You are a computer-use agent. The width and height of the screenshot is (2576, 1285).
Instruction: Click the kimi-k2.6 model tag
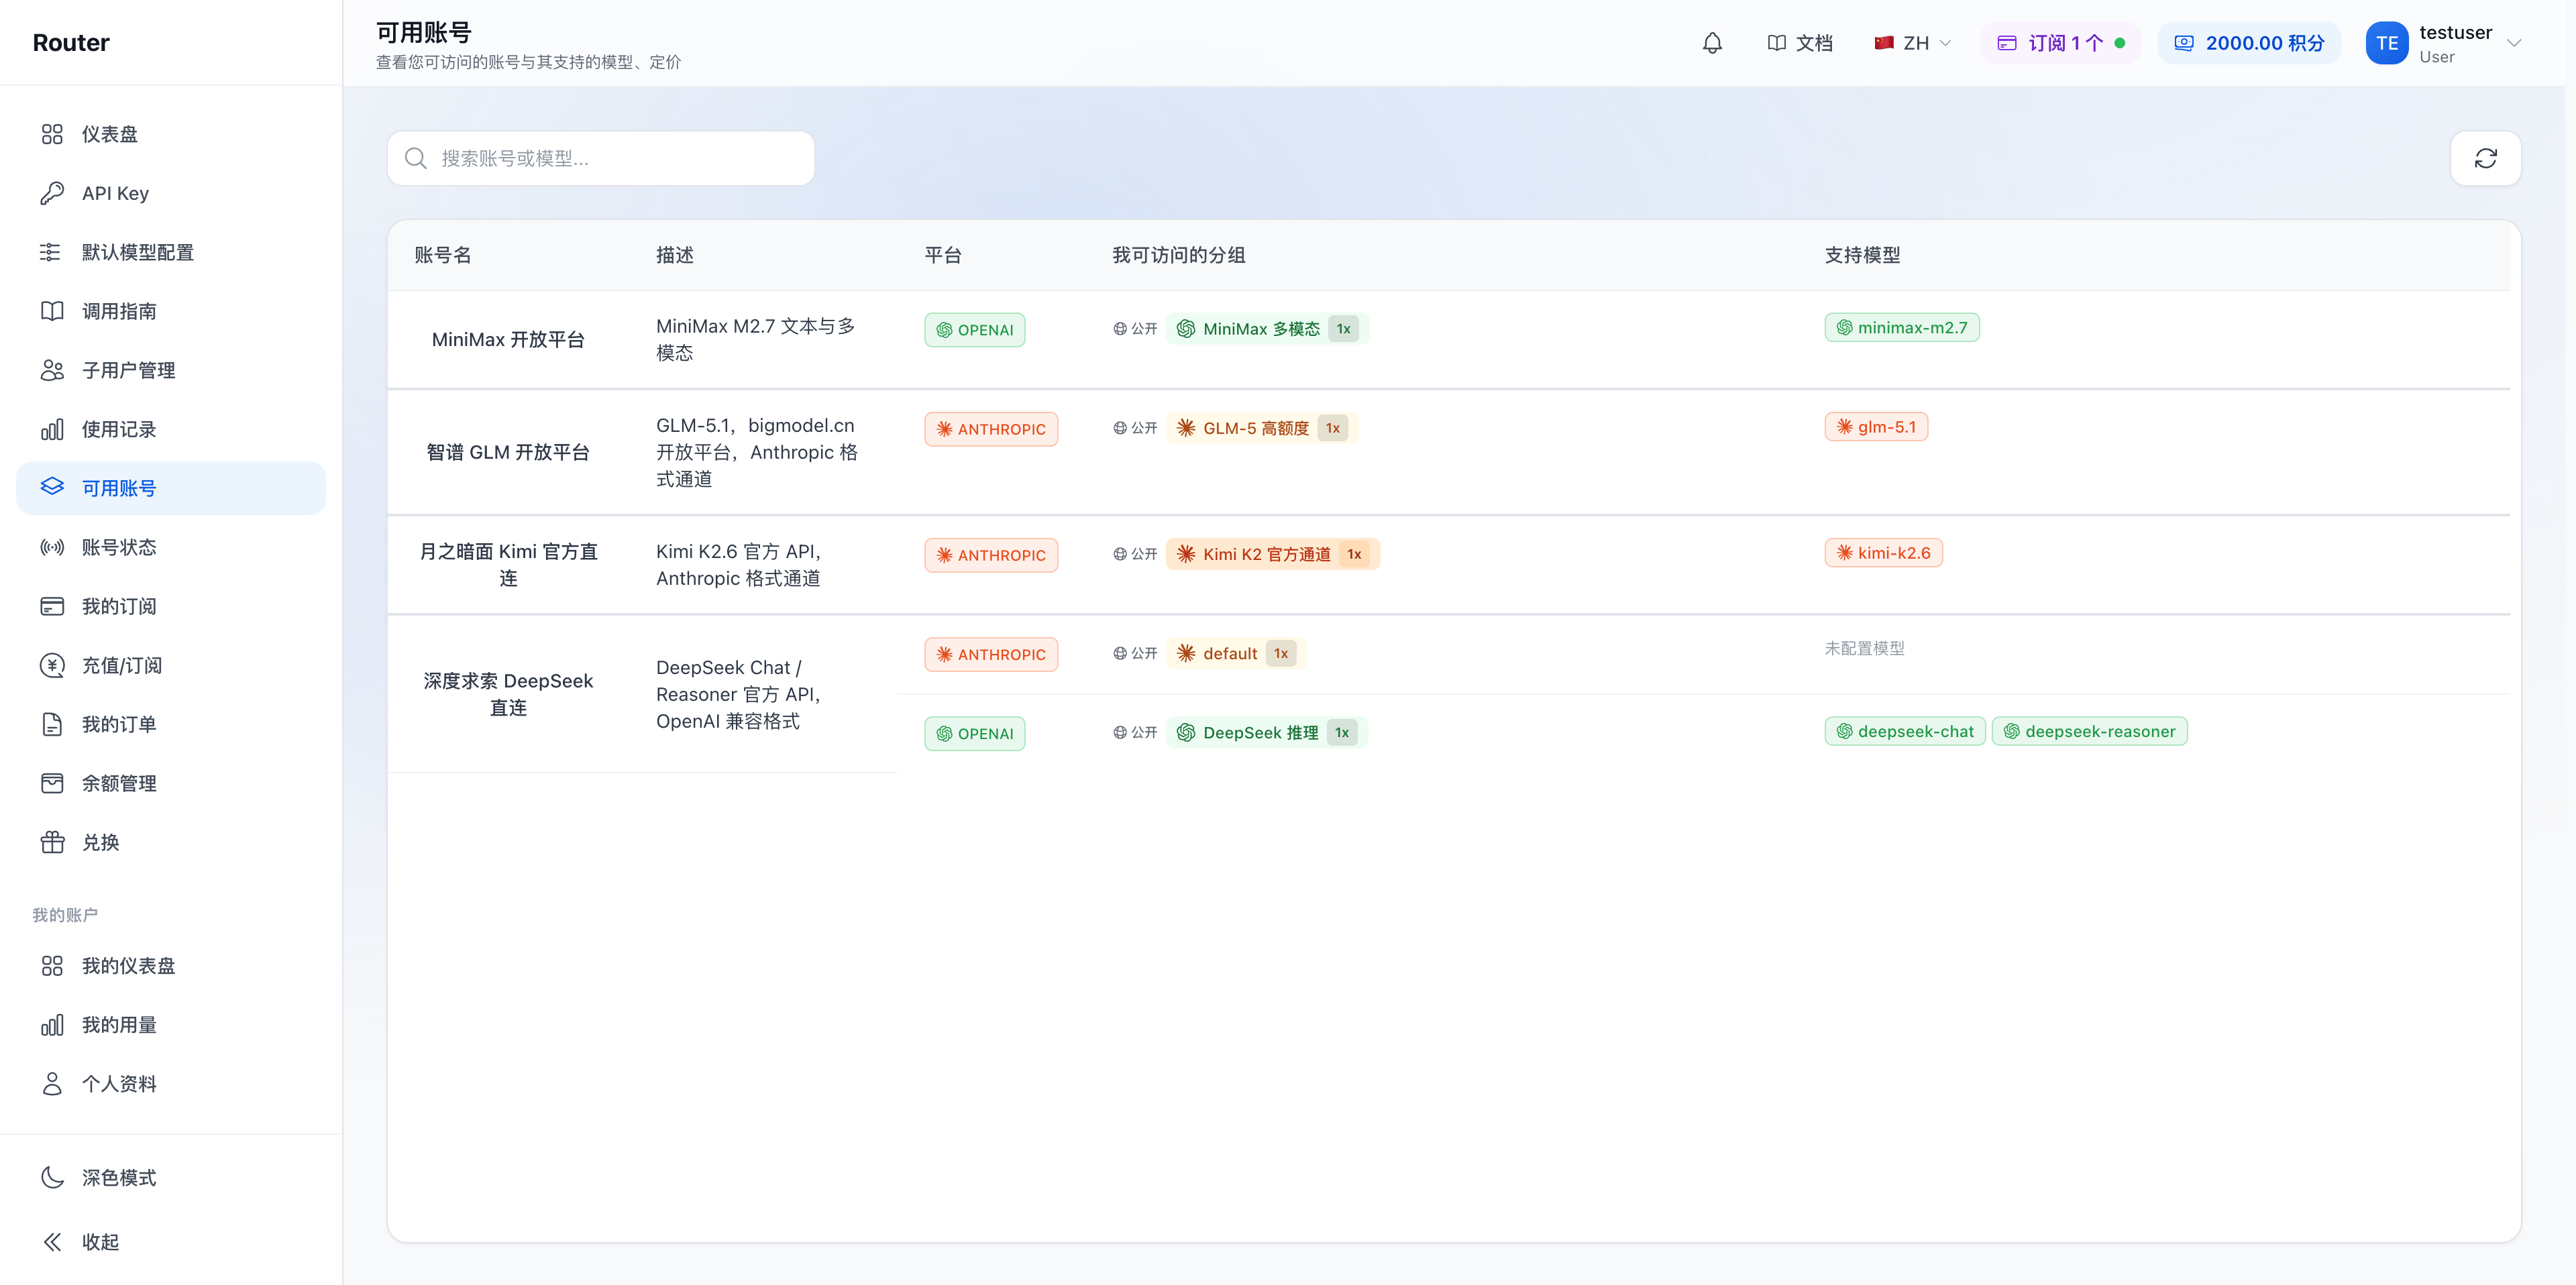1883,553
